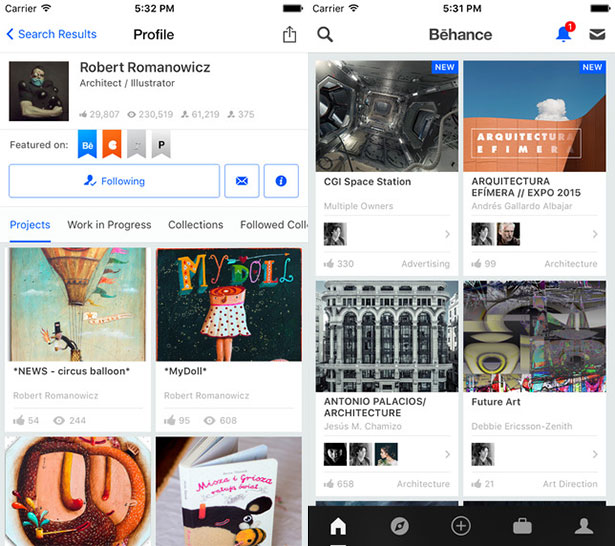Image resolution: width=615 pixels, height=546 pixels.
Task: Open the person profile tab in bottom bar
Action: click(584, 526)
